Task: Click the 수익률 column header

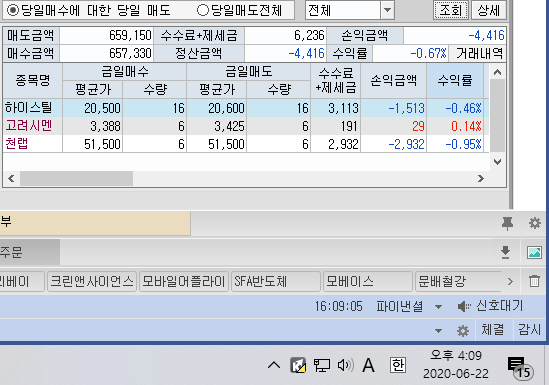Action: point(455,81)
